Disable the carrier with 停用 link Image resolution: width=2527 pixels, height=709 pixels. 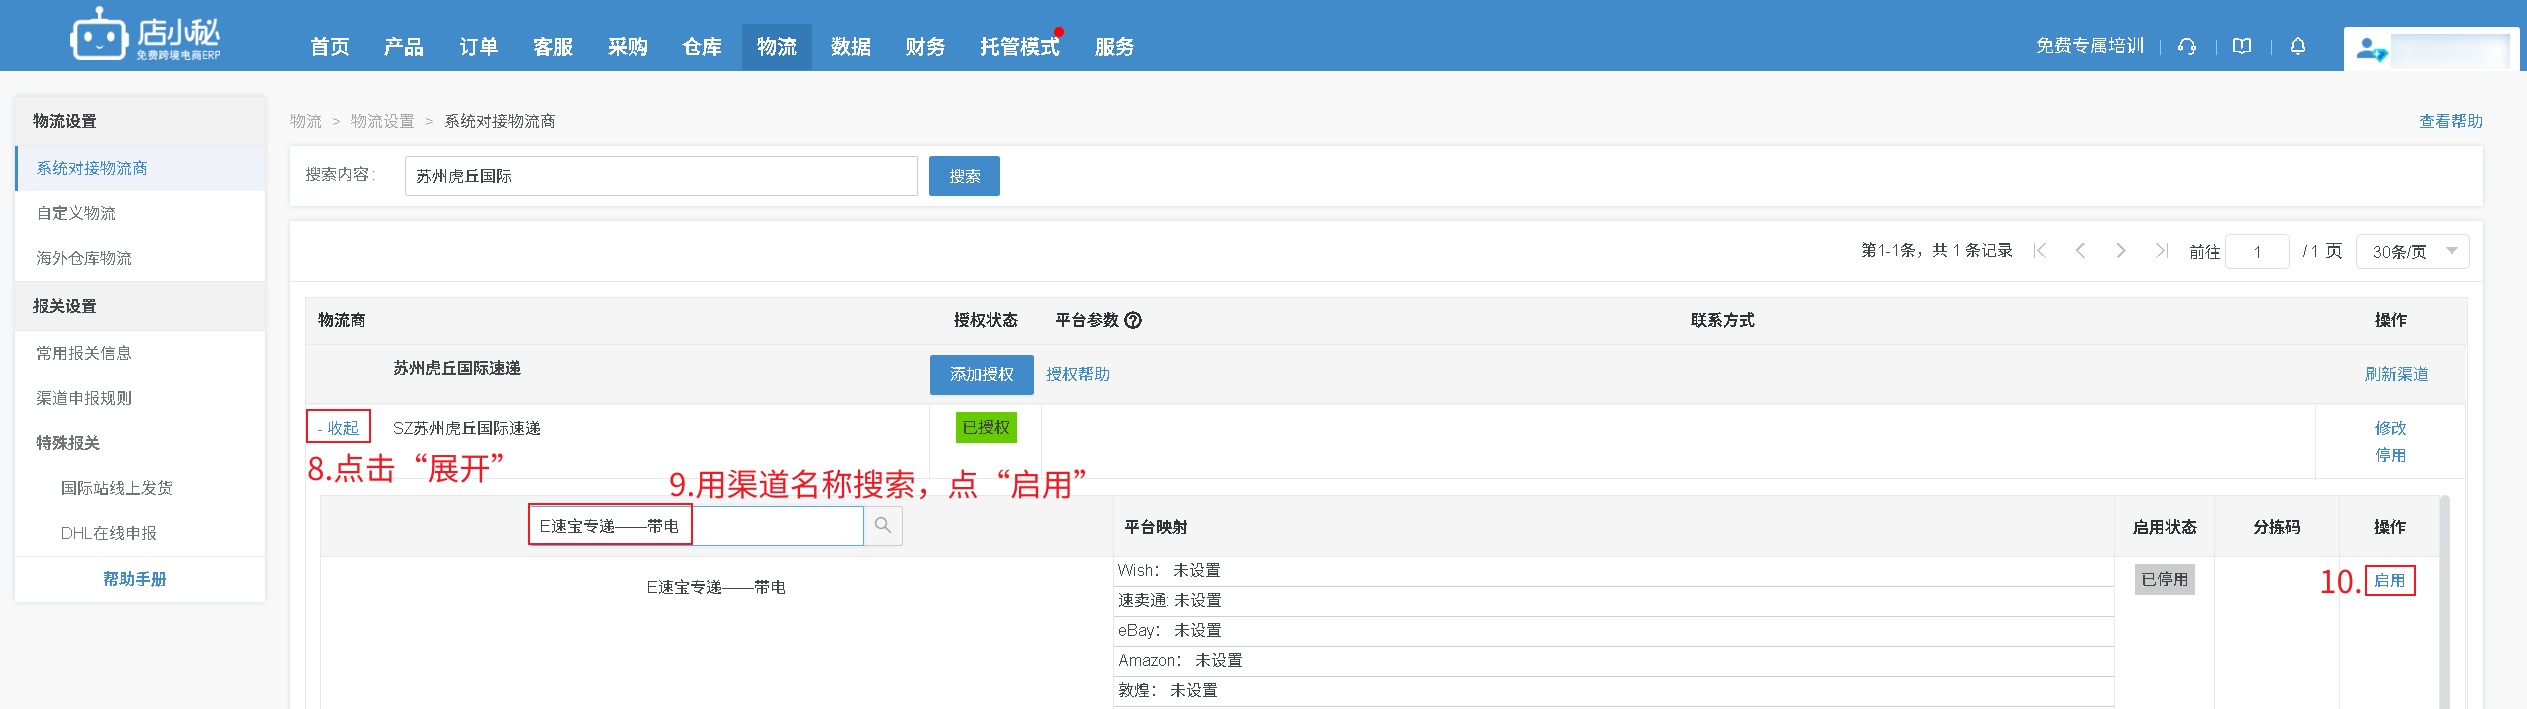(x=2390, y=456)
